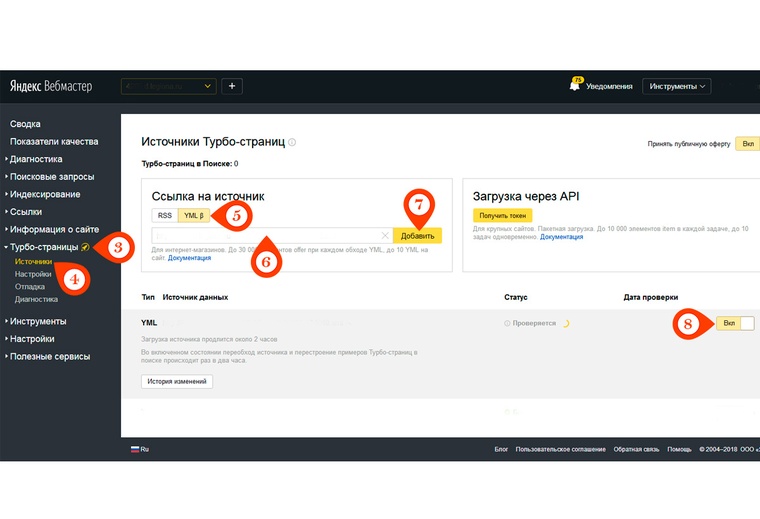The width and height of the screenshot is (760, 519).
Task: Toggle the YML source Вкл switch
Action: 735,323
